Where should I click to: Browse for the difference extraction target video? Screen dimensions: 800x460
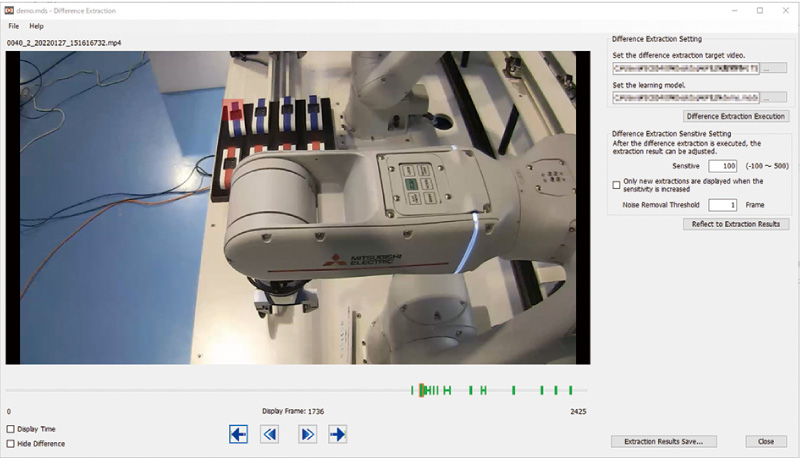click(775, 68)
